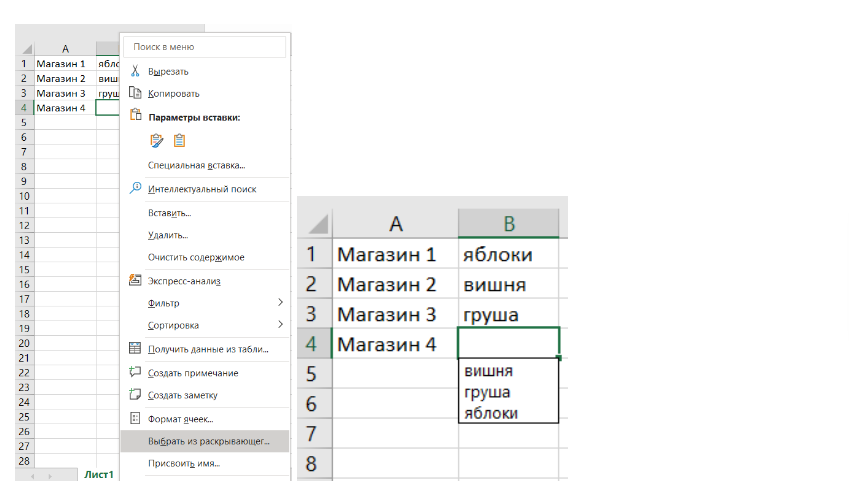Choose Экспресс-анализ entry
Viewport: 849px width, 485px height.
pyautogui.click(x=184, y=281)
